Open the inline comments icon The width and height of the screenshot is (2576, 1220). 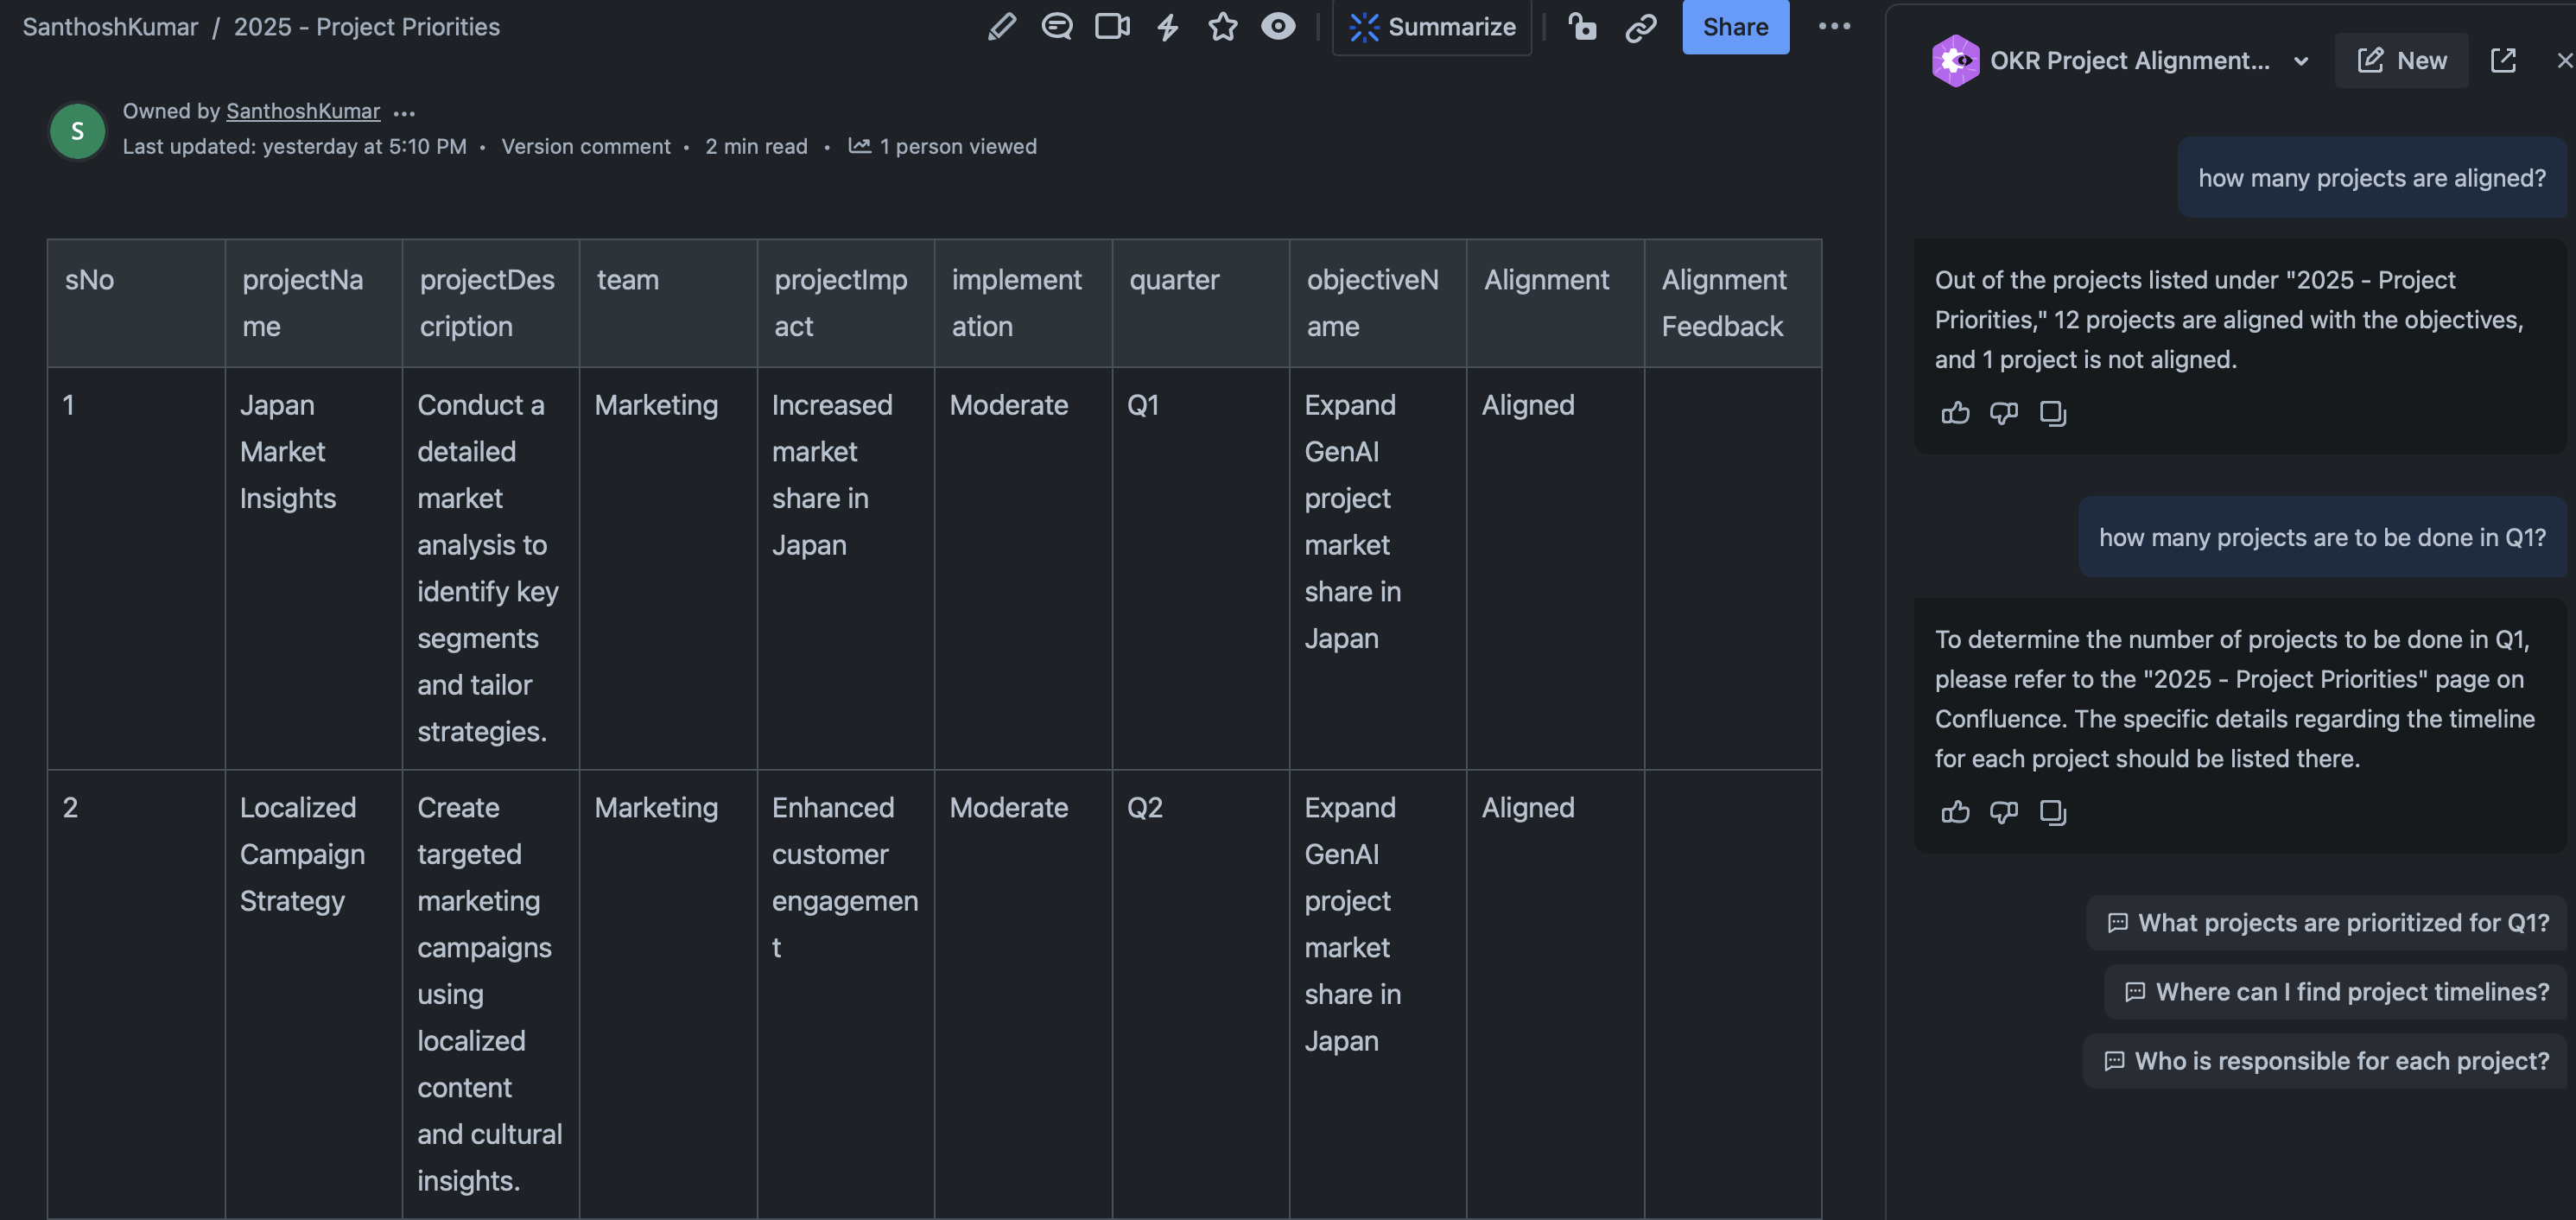(x=1056, y=27)
